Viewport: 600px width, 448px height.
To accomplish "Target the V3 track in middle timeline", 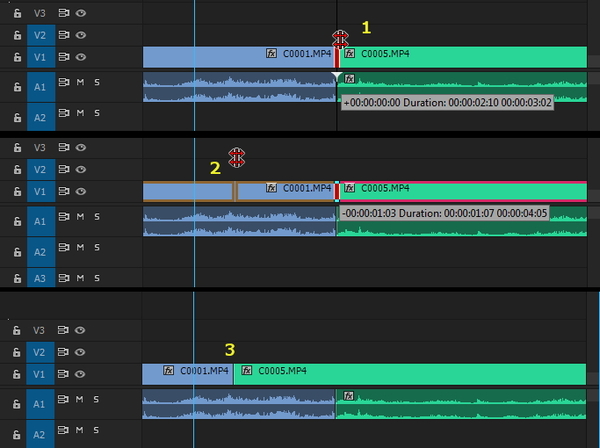I will pyautogui.click(x=41, y=148).
